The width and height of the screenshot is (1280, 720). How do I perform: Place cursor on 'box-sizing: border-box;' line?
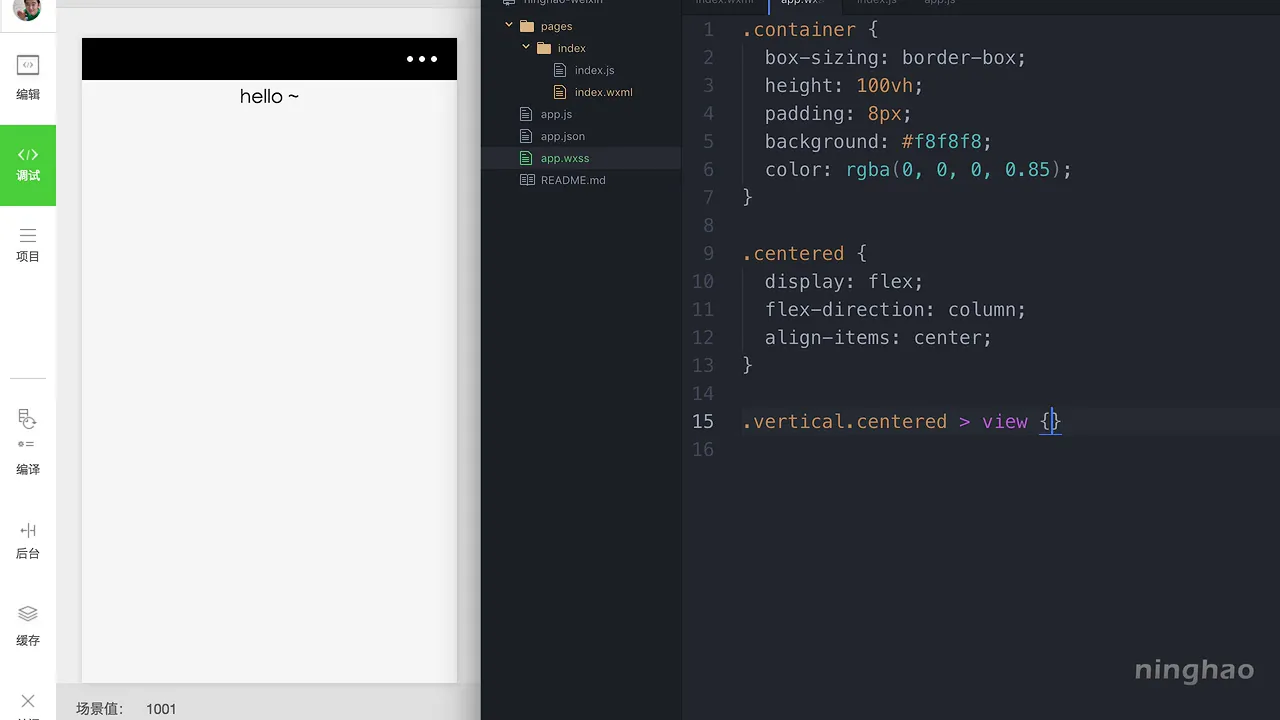tap(895, 58)
